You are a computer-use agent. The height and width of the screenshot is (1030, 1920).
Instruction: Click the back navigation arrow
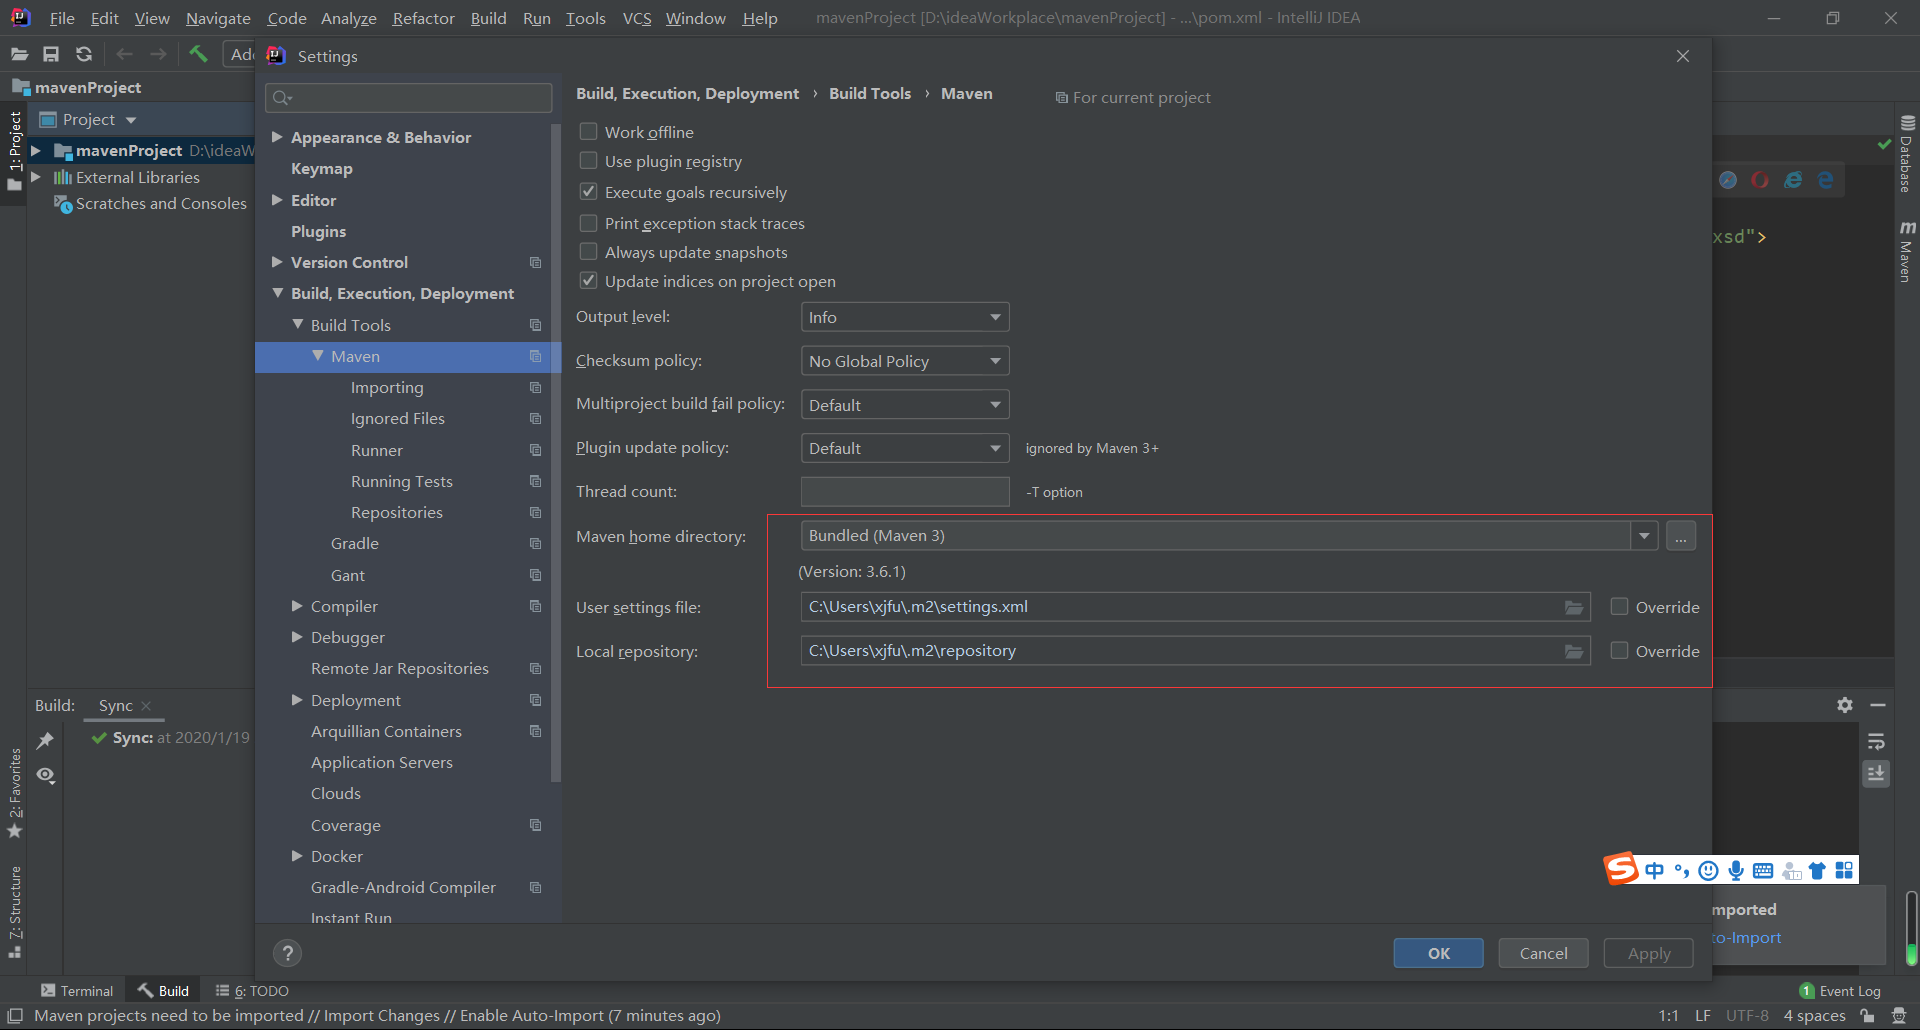[125, 54]
